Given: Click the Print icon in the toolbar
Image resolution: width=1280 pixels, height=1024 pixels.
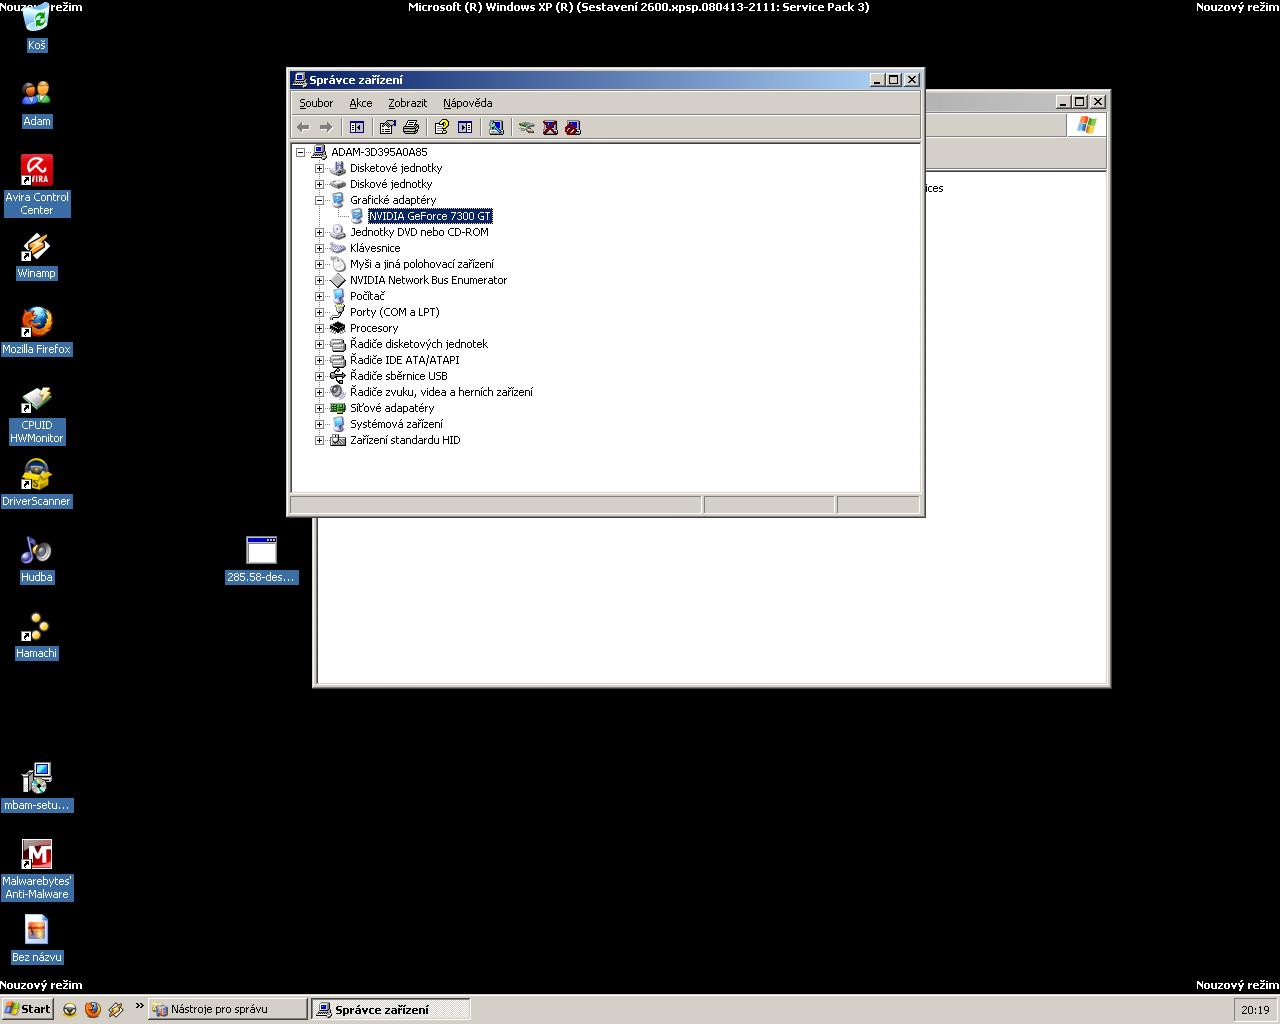Looking at the screenshot, I should 411,127.
